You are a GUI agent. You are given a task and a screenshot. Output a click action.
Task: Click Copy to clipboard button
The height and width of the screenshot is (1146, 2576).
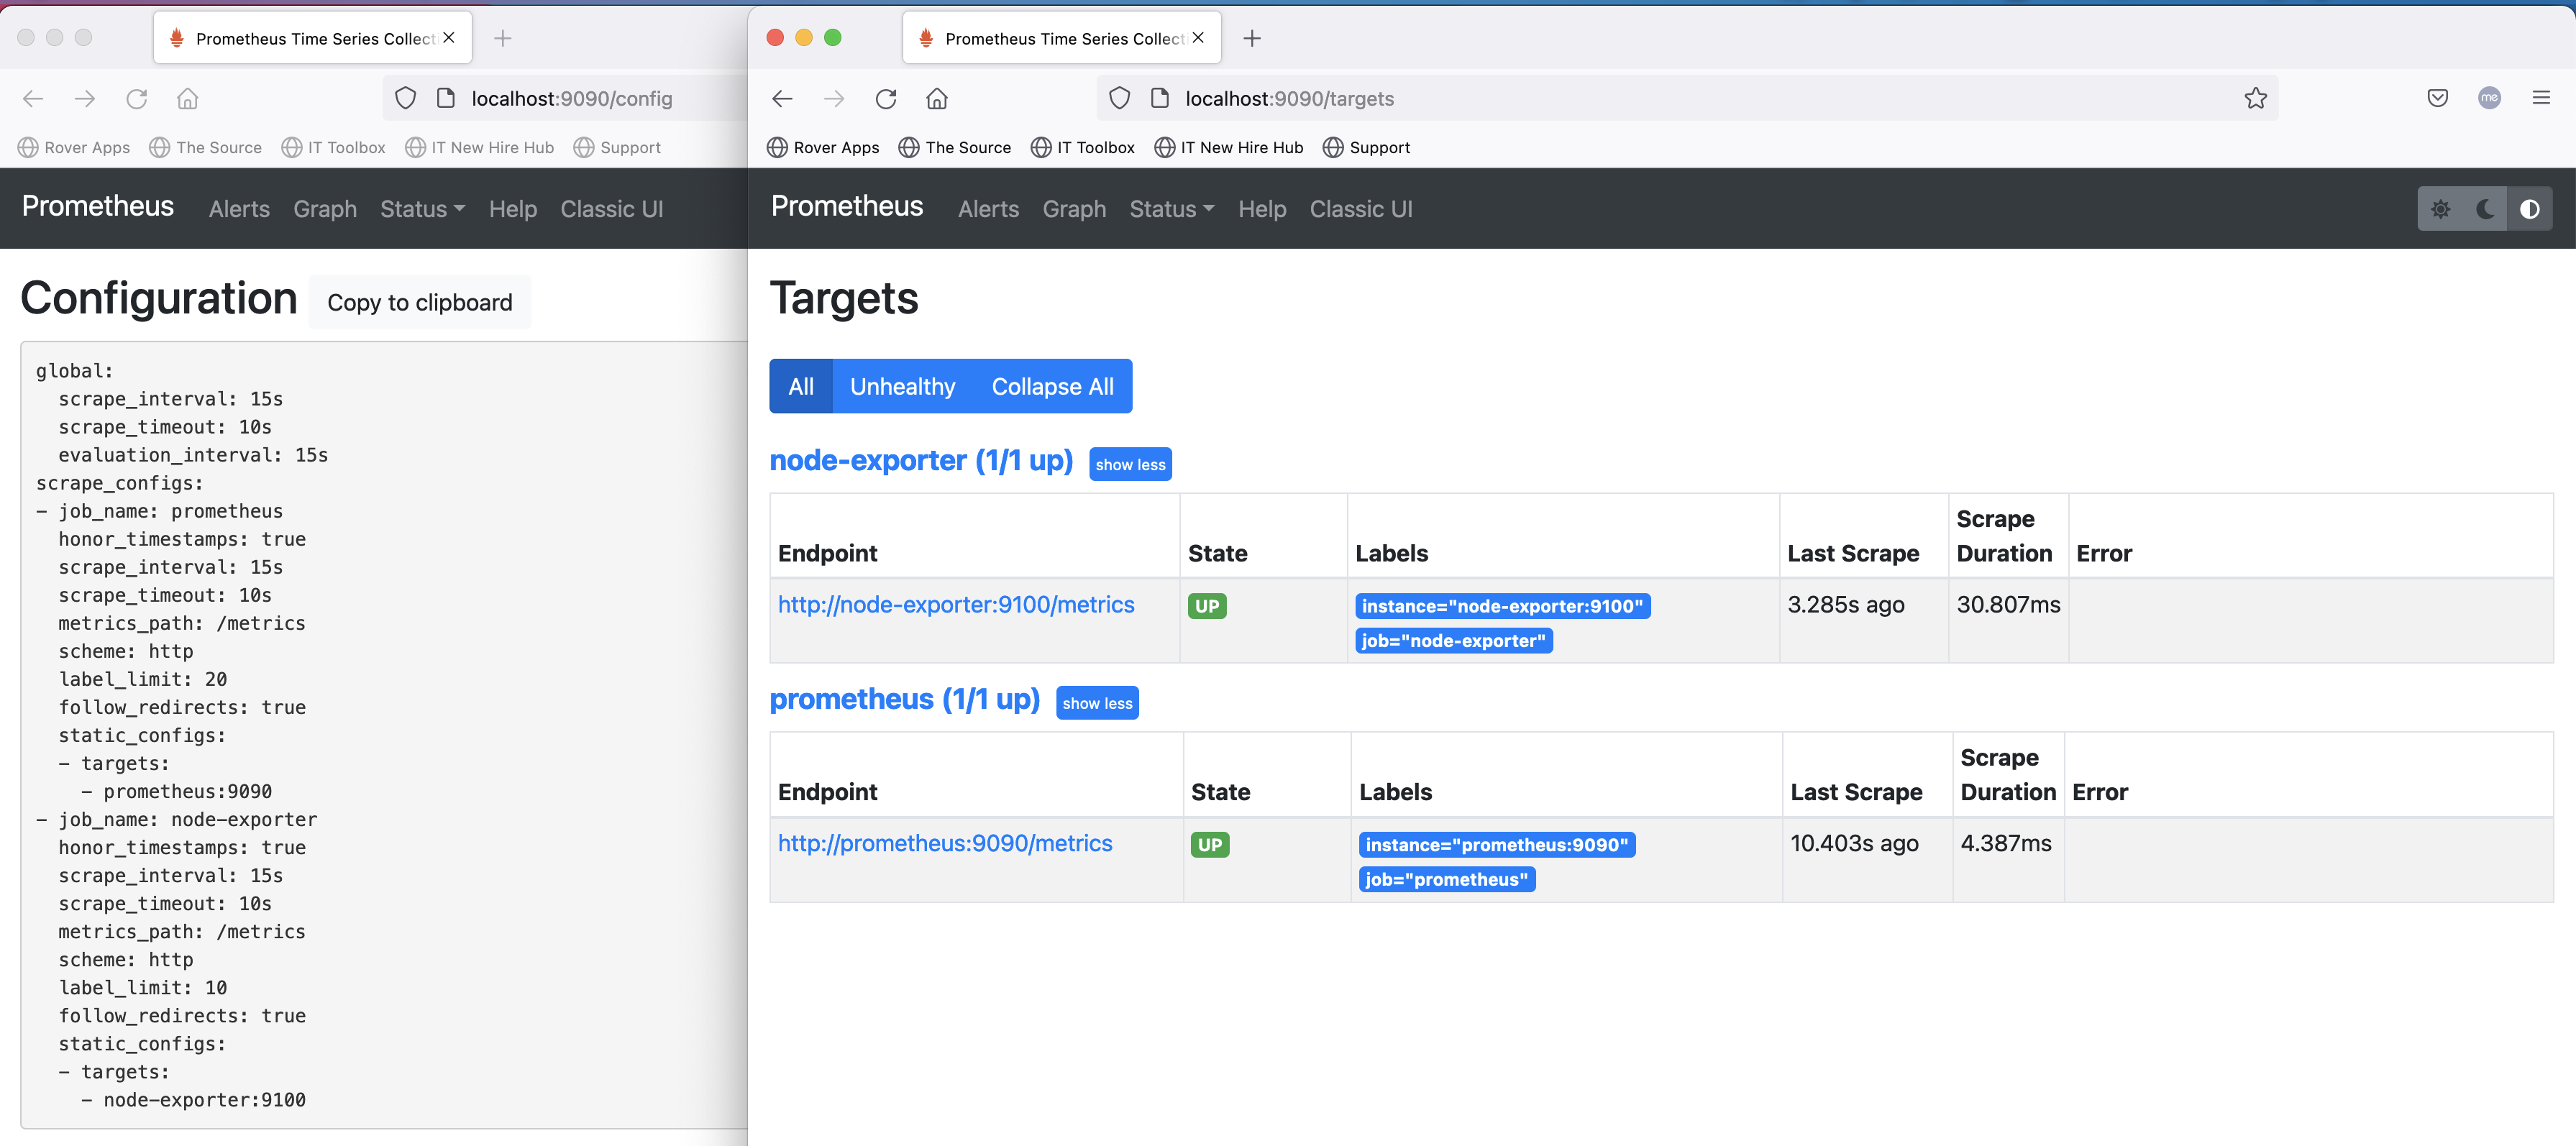(x=420, y=302)
